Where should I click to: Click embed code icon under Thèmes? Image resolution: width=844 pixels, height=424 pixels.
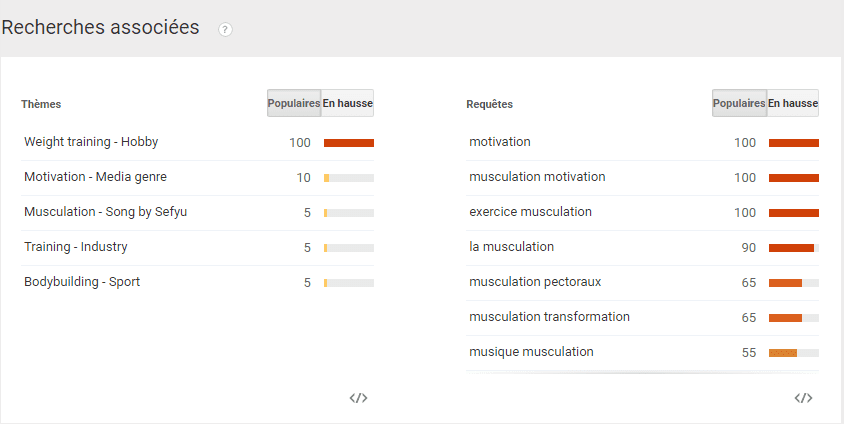[358, 398]
